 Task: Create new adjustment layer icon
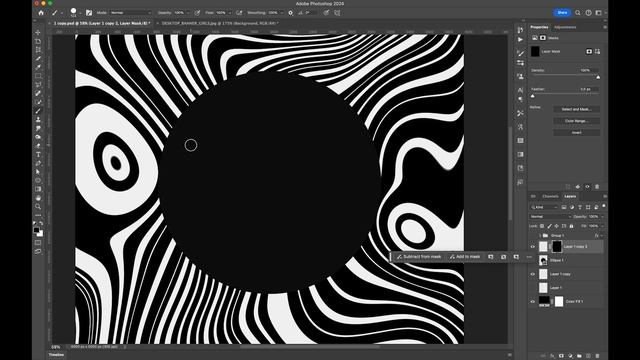570,356
